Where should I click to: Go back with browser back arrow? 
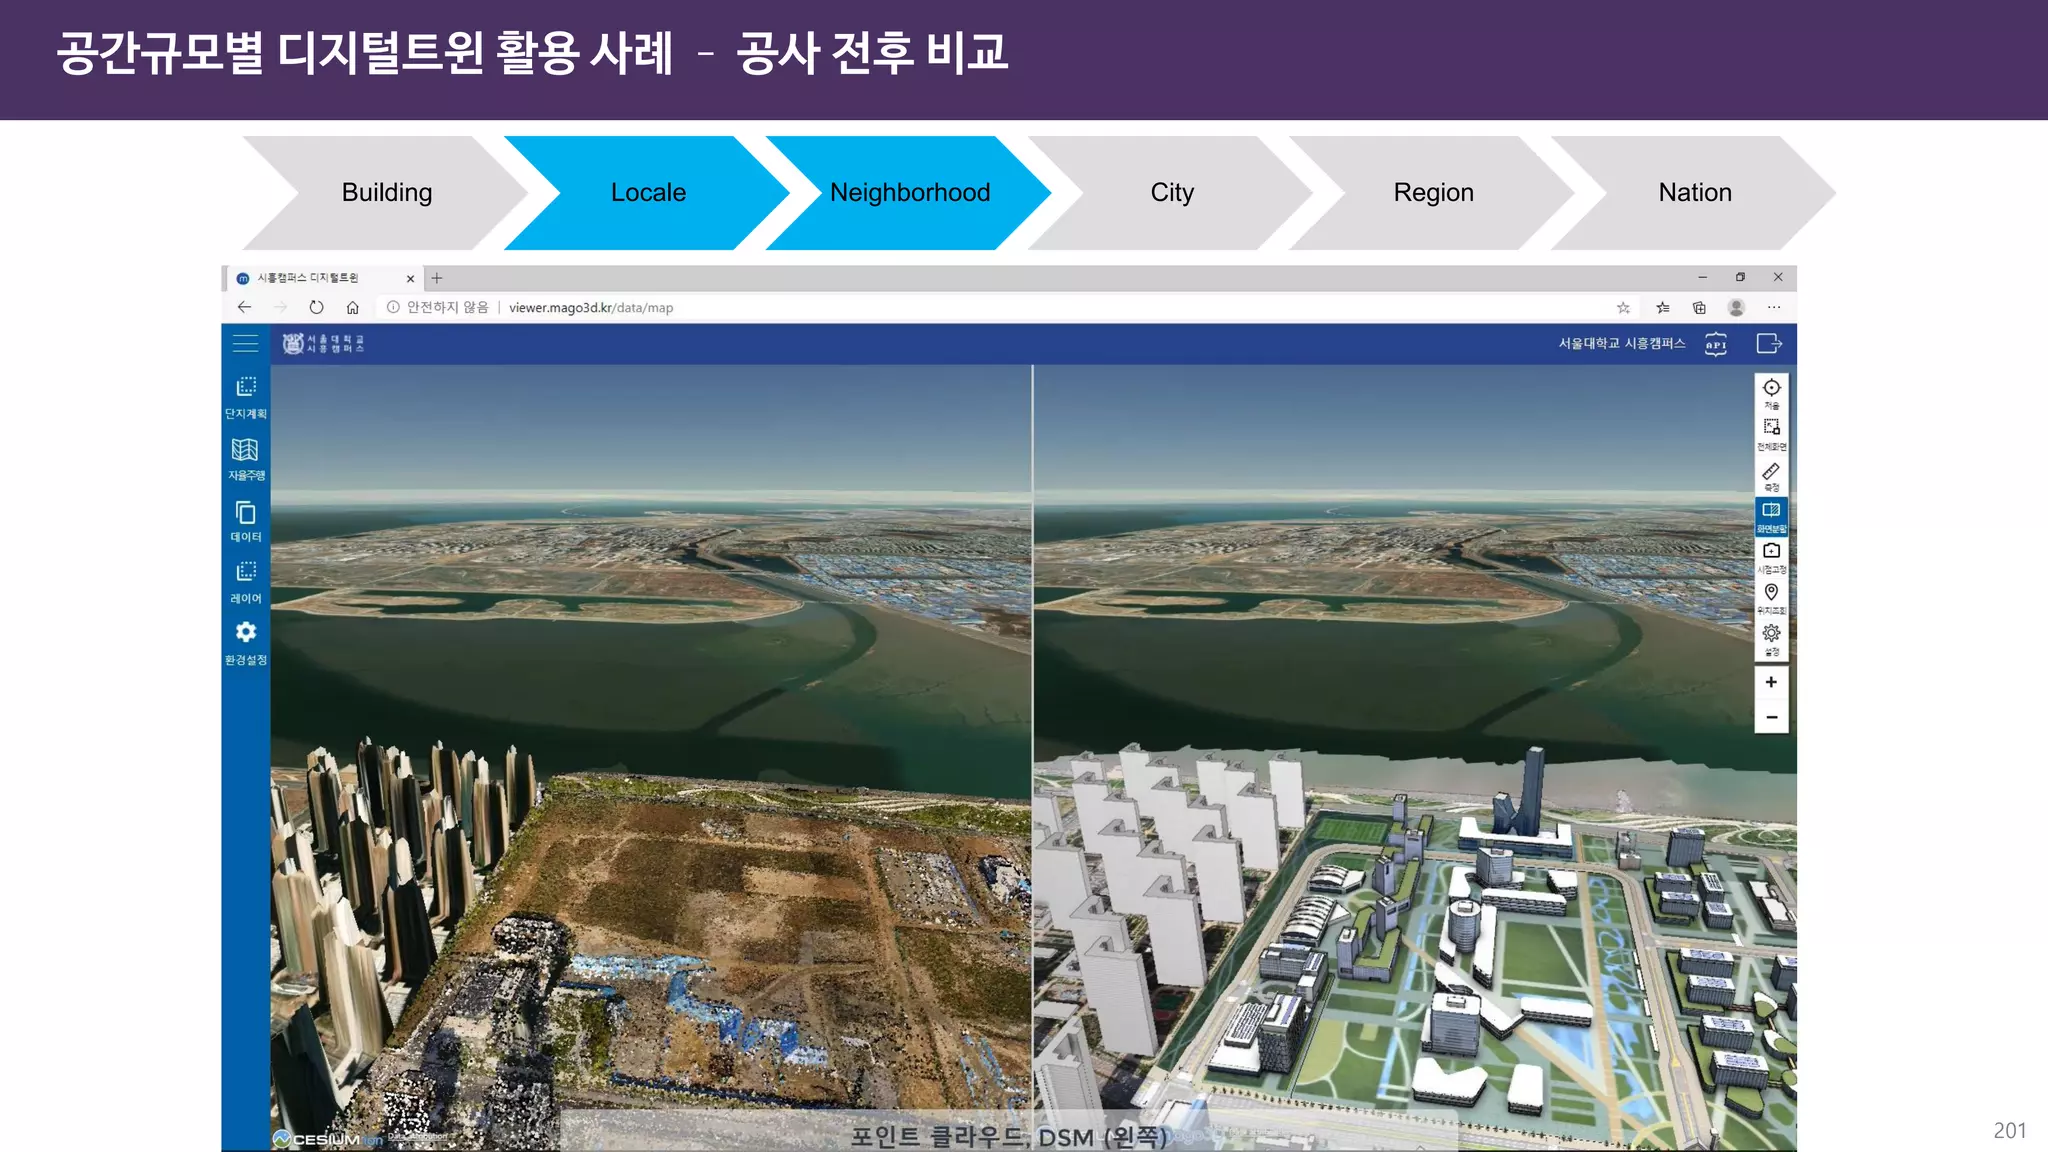[244, 307]
